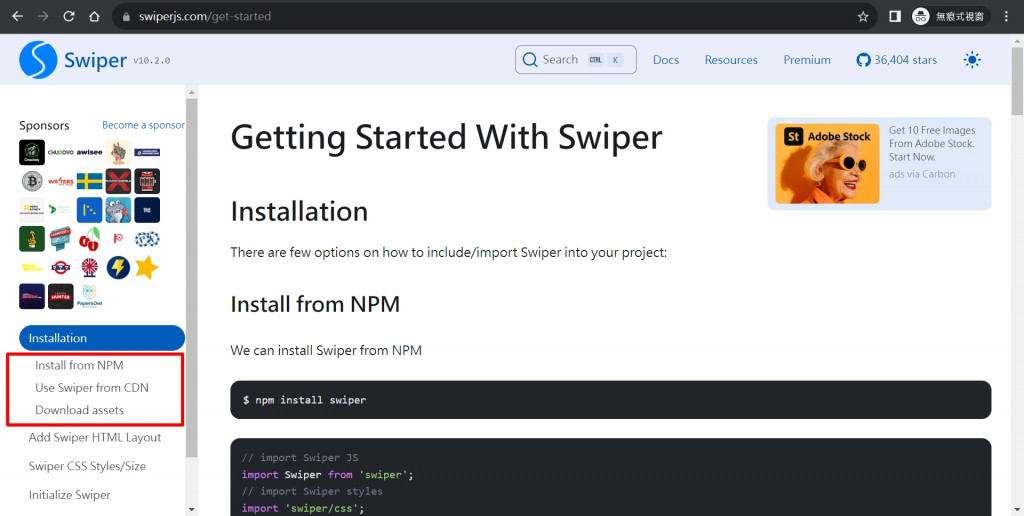Click the ads via Carbon link

point(921,174)
